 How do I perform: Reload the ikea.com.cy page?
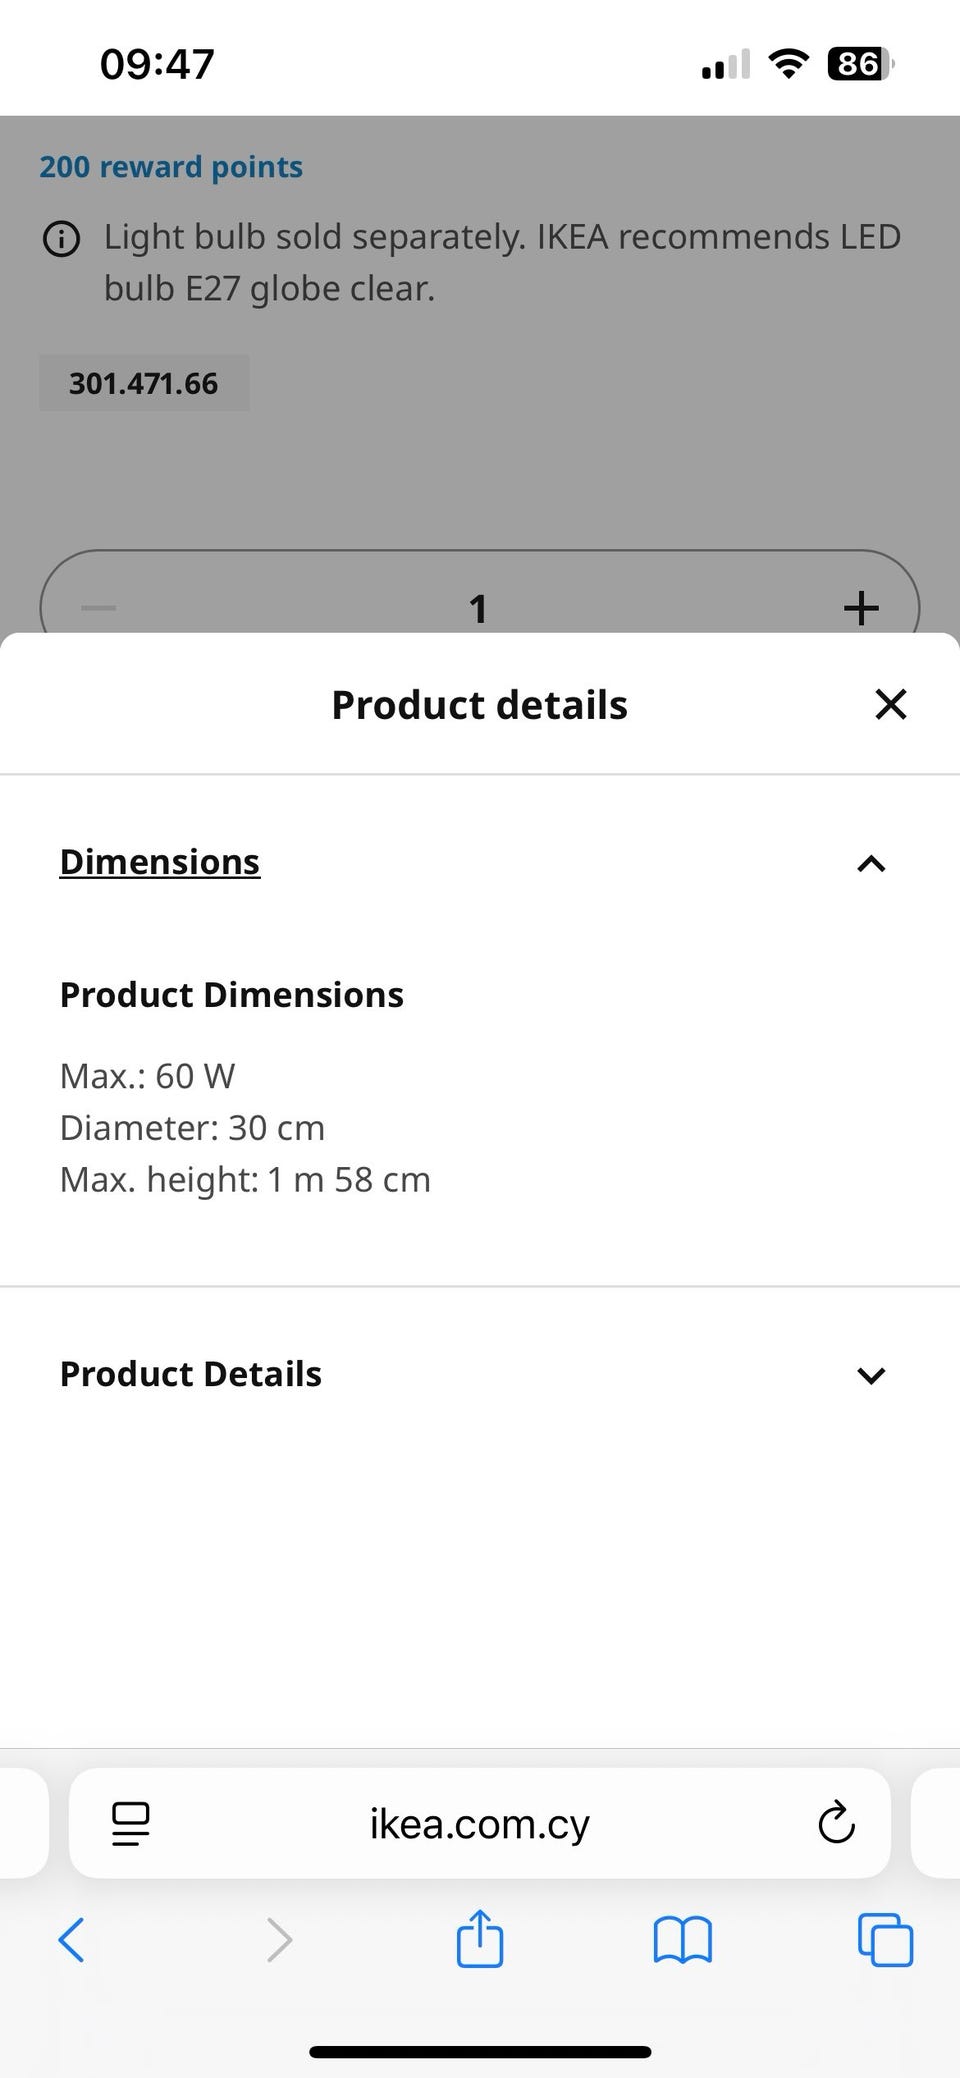[836, 1823]
